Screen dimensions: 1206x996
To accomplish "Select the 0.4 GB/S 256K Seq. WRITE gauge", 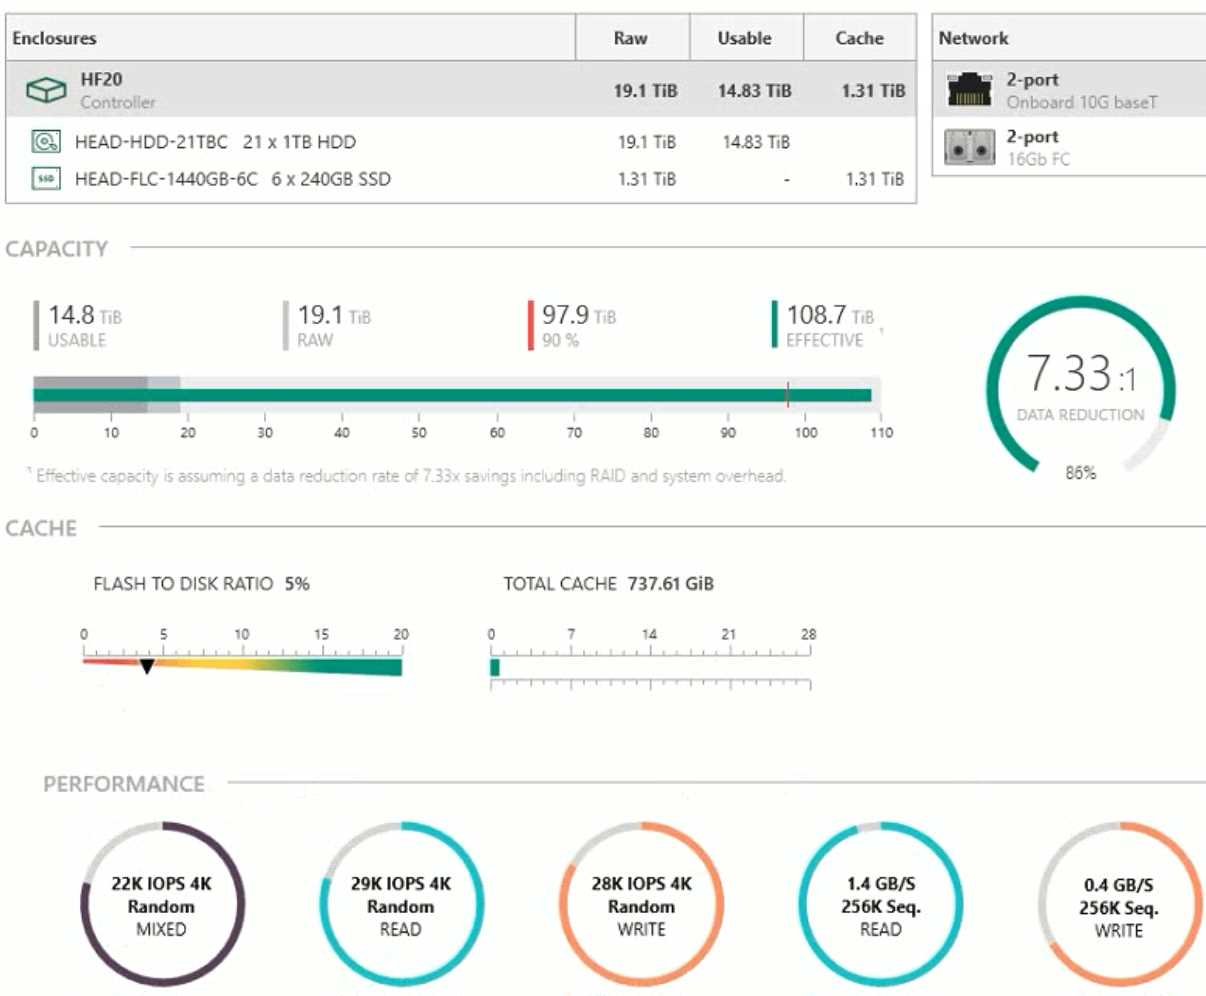I will tap(1120, 905).
